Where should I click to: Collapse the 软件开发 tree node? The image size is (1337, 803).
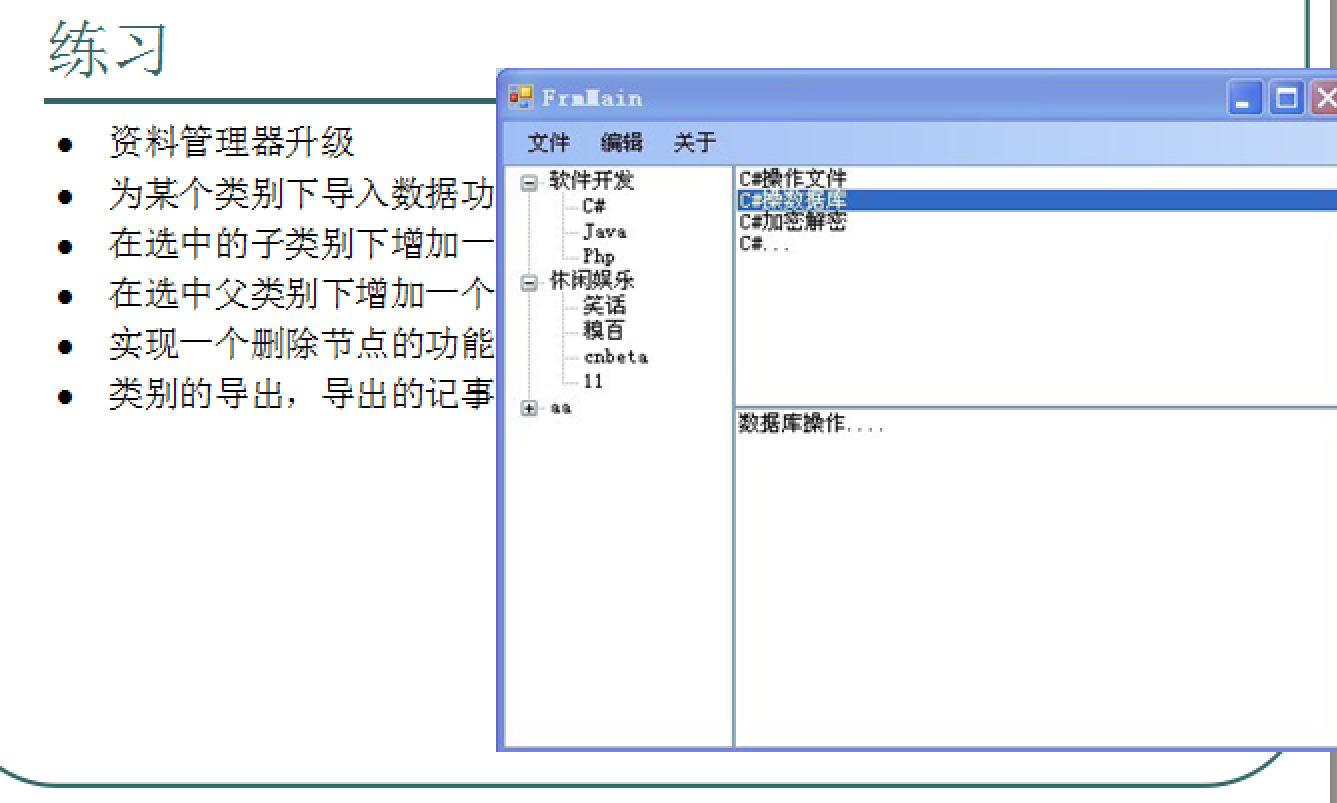(x=529, y=182)
